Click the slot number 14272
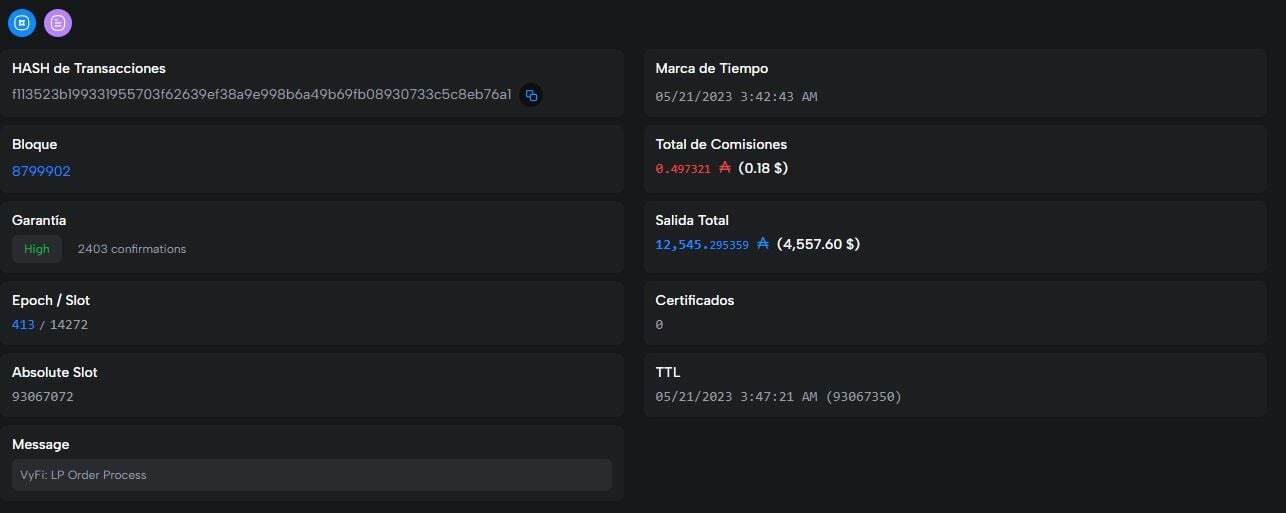Image resolution: width=1286 pixels, height=513 pixels. [69, 325]
